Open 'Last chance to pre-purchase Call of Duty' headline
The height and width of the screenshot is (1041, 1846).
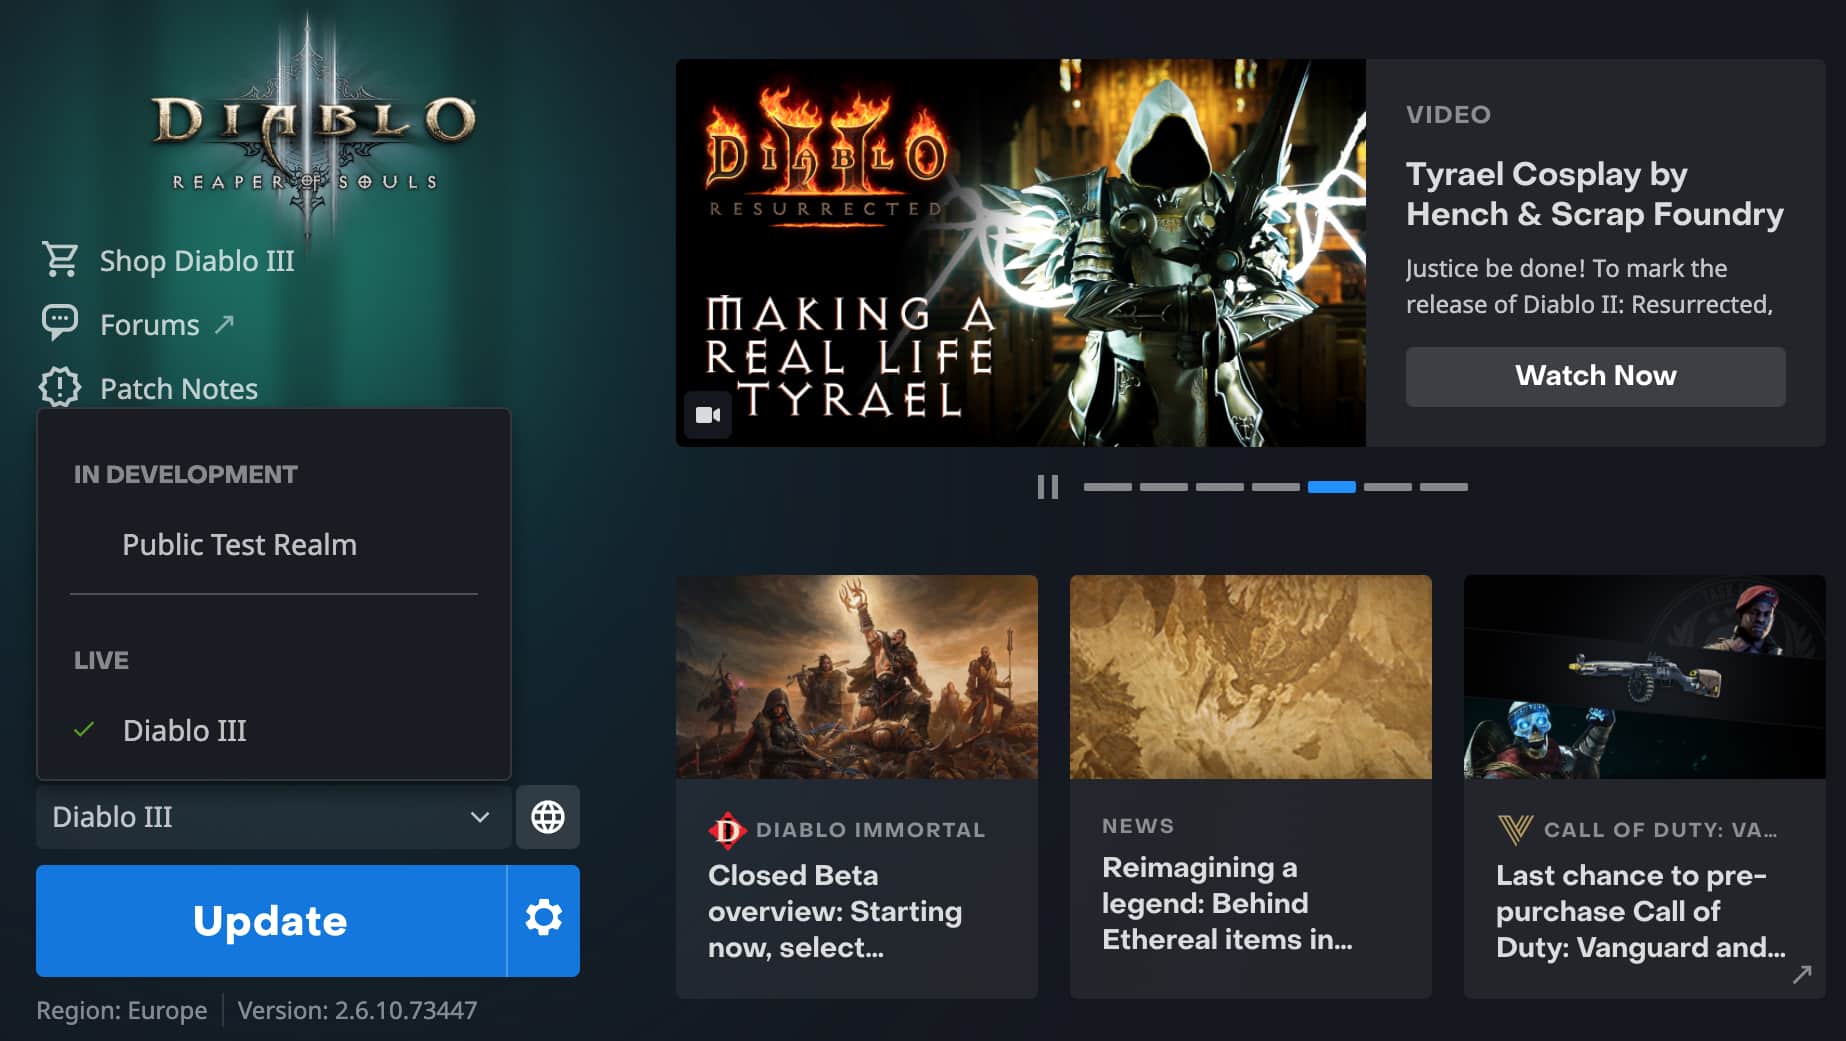click(1640, 911)
